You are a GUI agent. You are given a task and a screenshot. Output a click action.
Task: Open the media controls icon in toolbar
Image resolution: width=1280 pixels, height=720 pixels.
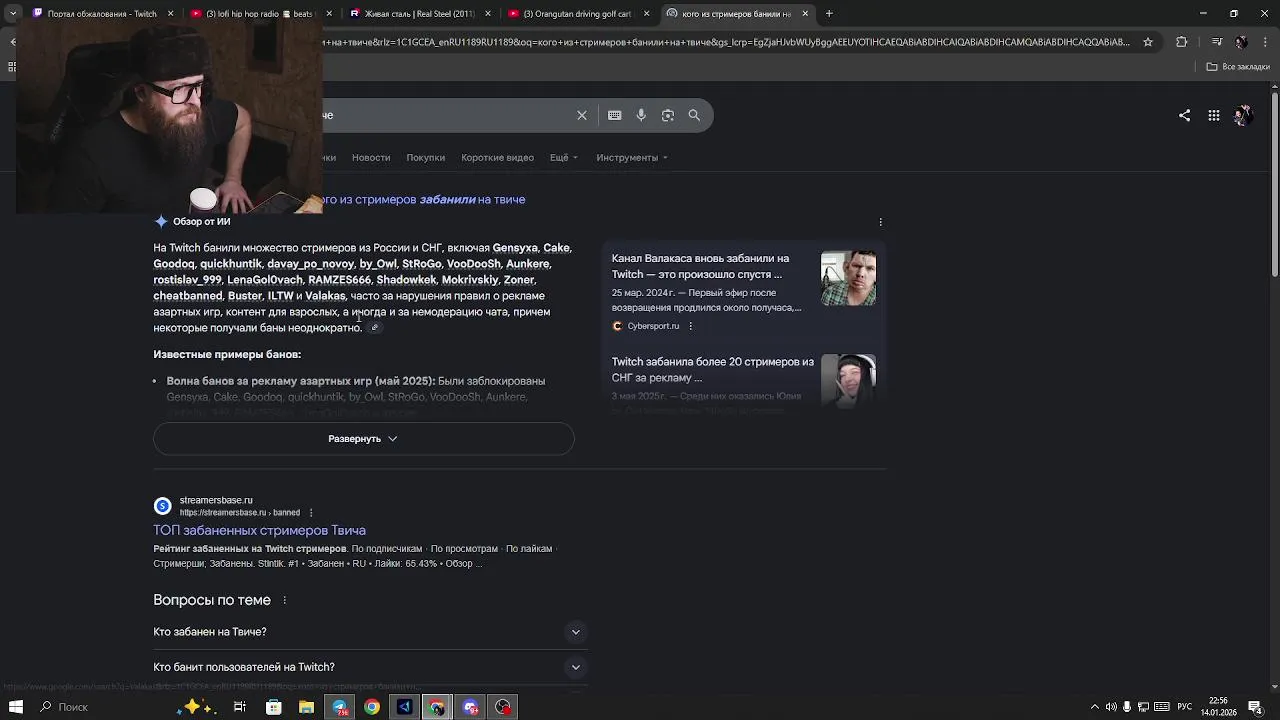coord(1216,42)
